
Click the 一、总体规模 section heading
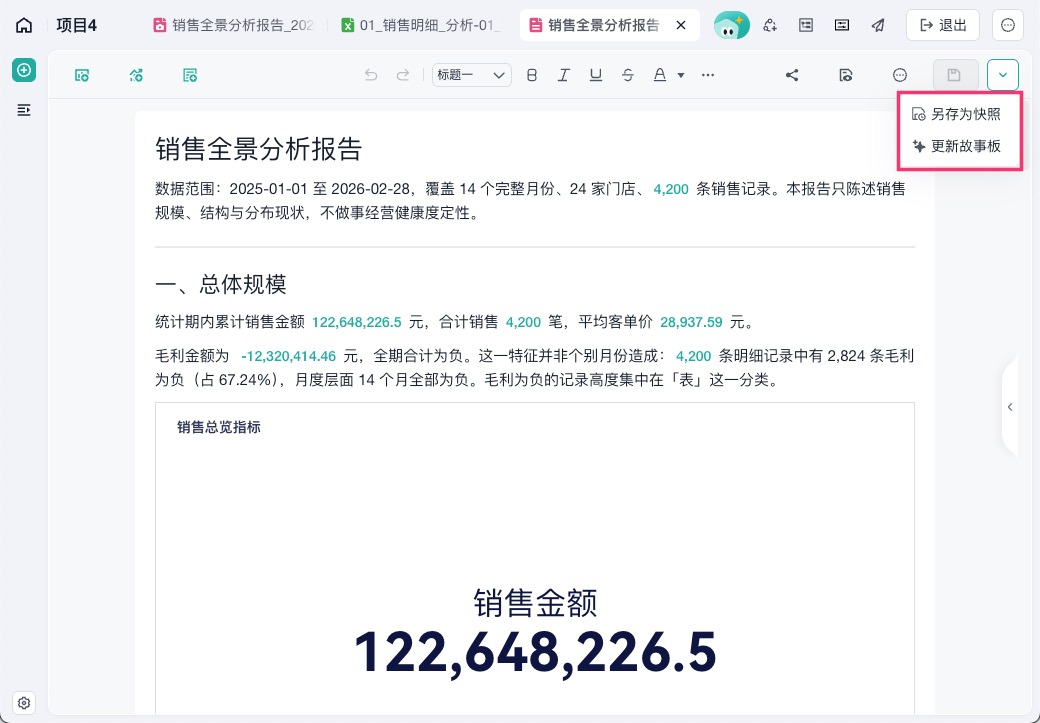tap(221, 285)
